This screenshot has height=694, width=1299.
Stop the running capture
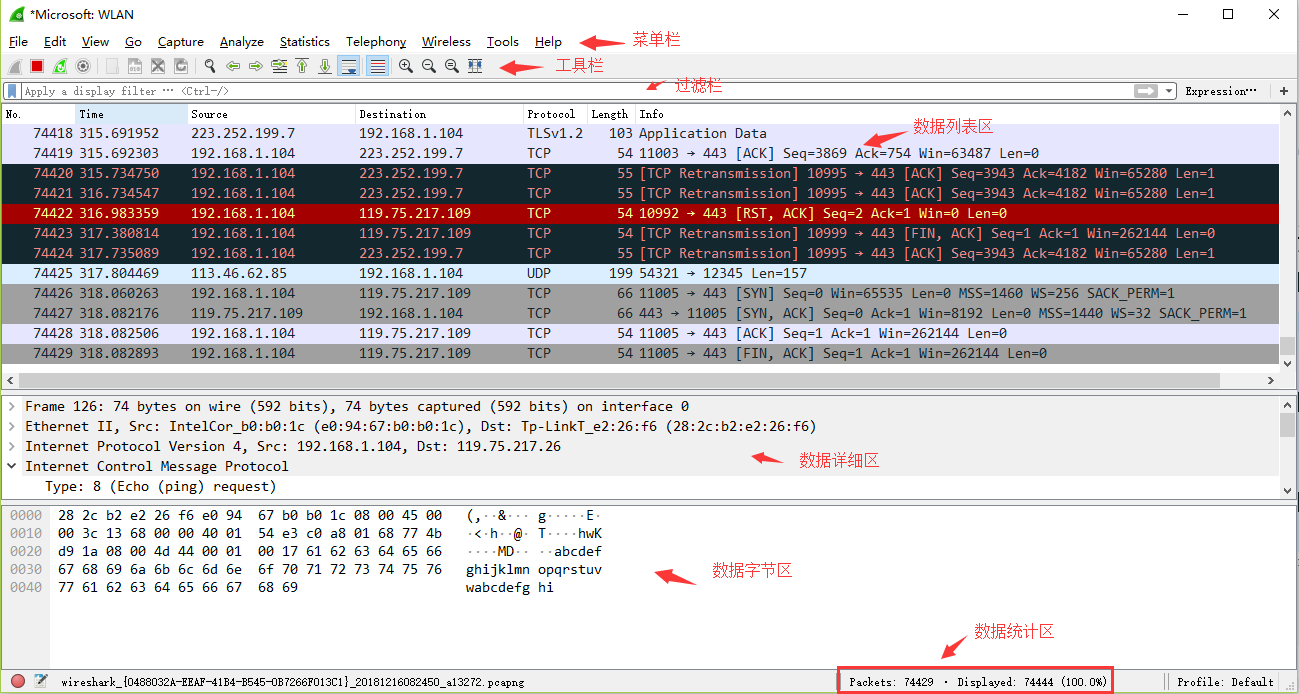(x=36, y=66)
